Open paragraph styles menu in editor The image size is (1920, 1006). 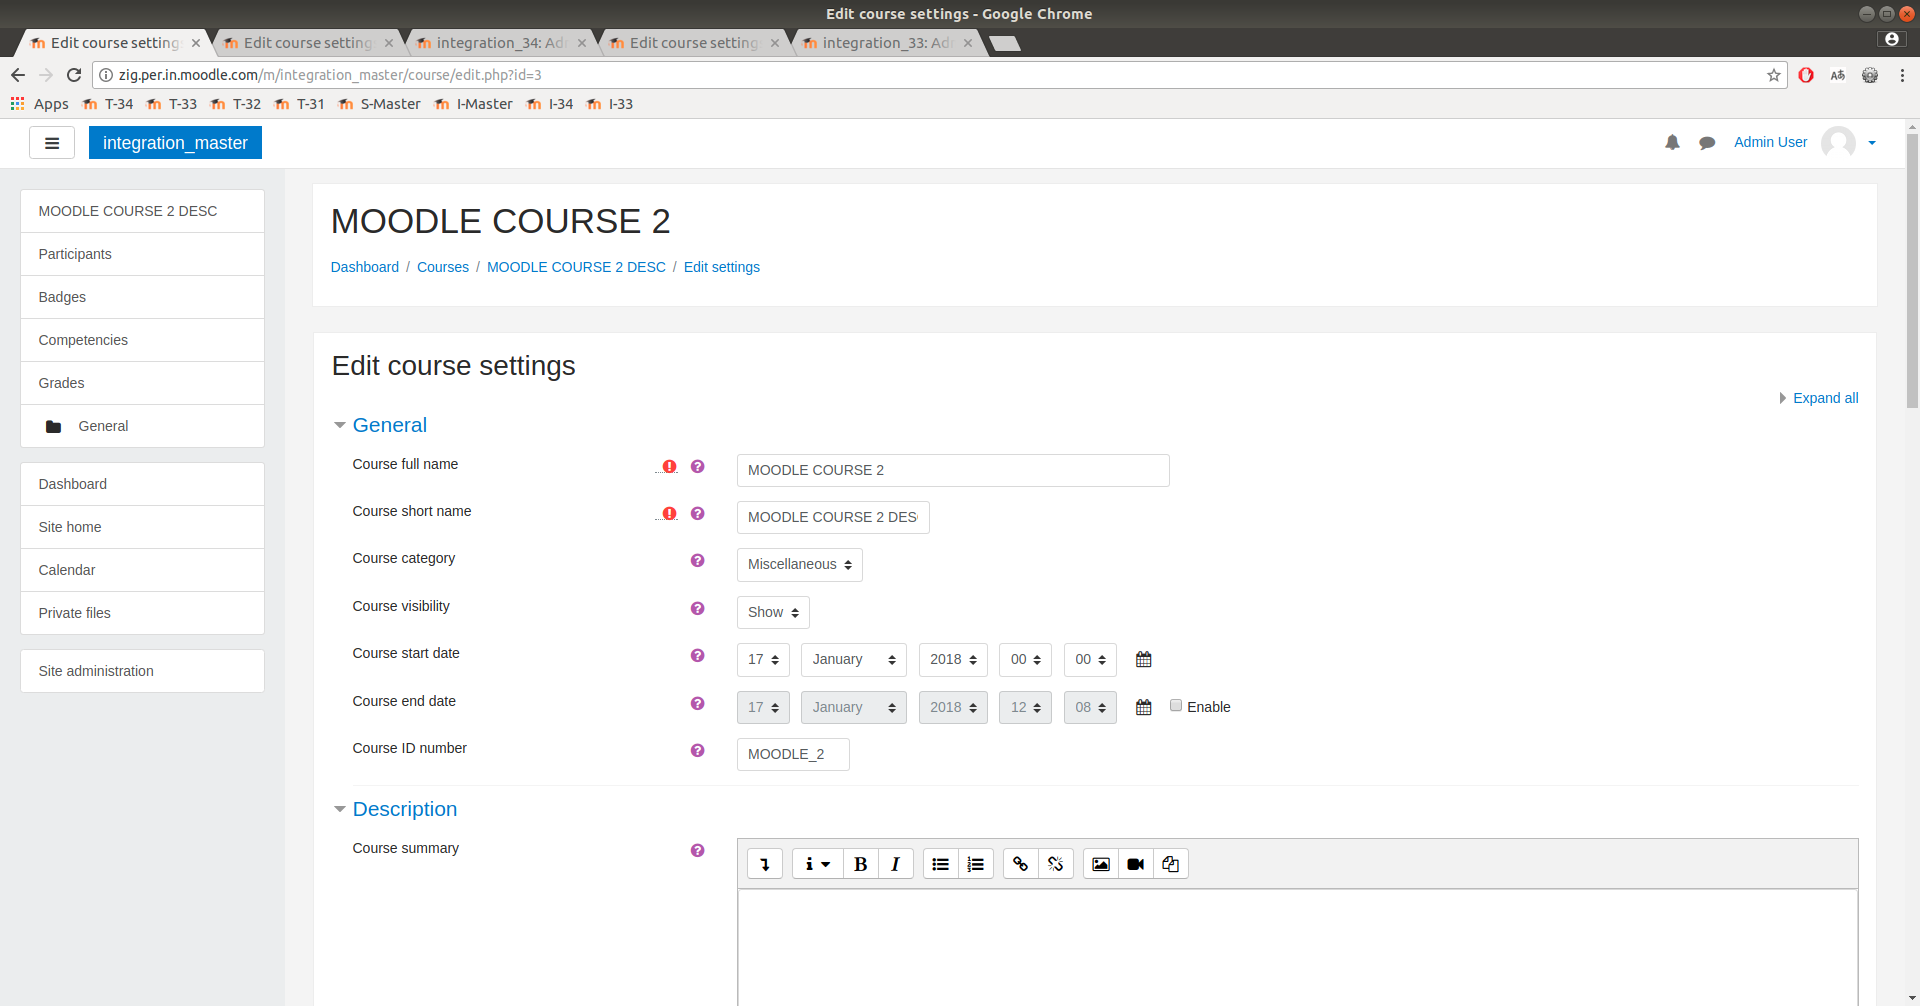point(818,864)
